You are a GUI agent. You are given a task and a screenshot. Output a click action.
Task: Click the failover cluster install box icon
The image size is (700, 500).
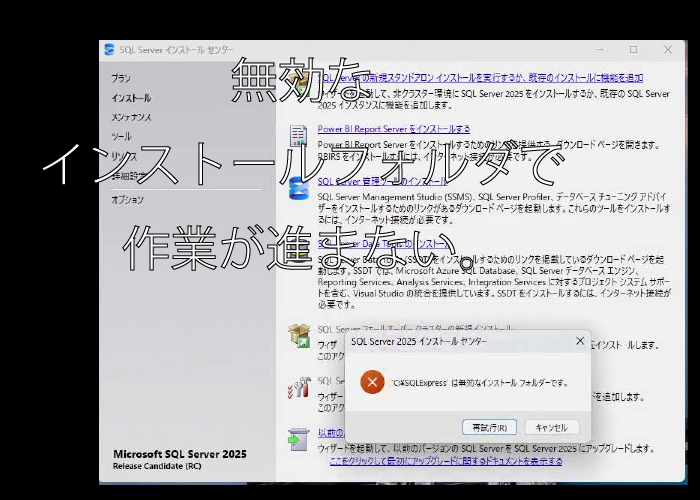299,336
